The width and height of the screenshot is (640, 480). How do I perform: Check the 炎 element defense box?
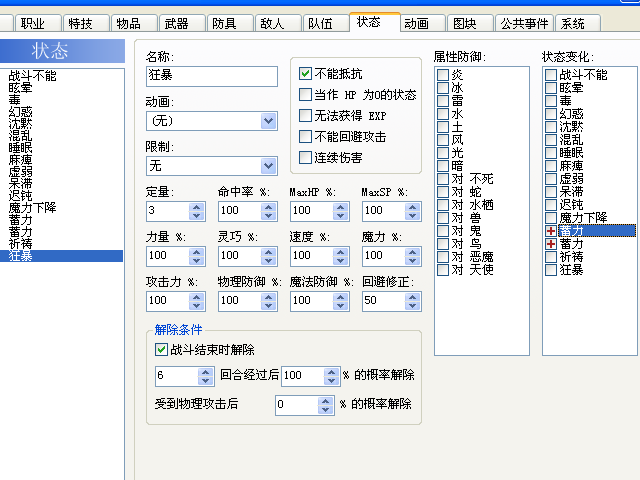coord(443,75)
